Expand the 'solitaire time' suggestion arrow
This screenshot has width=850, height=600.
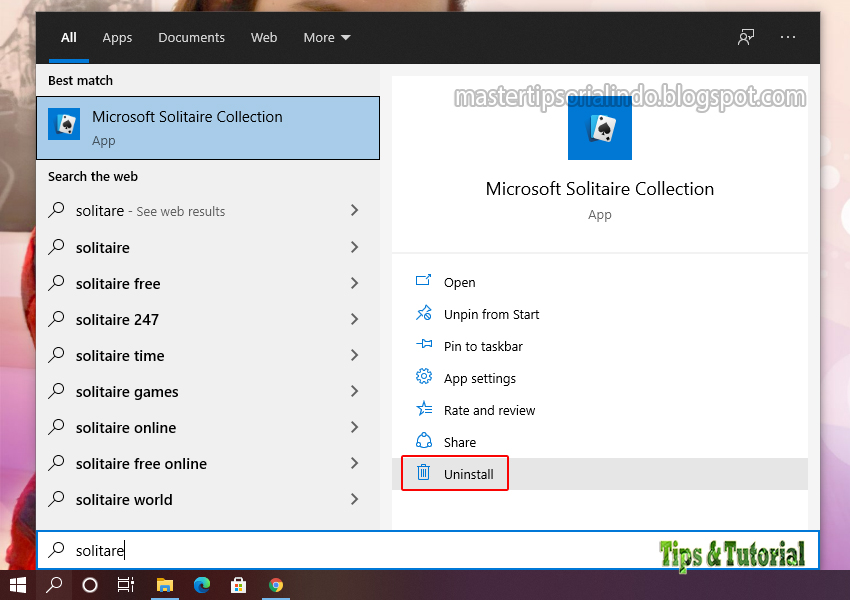click(x=355, y=355)
